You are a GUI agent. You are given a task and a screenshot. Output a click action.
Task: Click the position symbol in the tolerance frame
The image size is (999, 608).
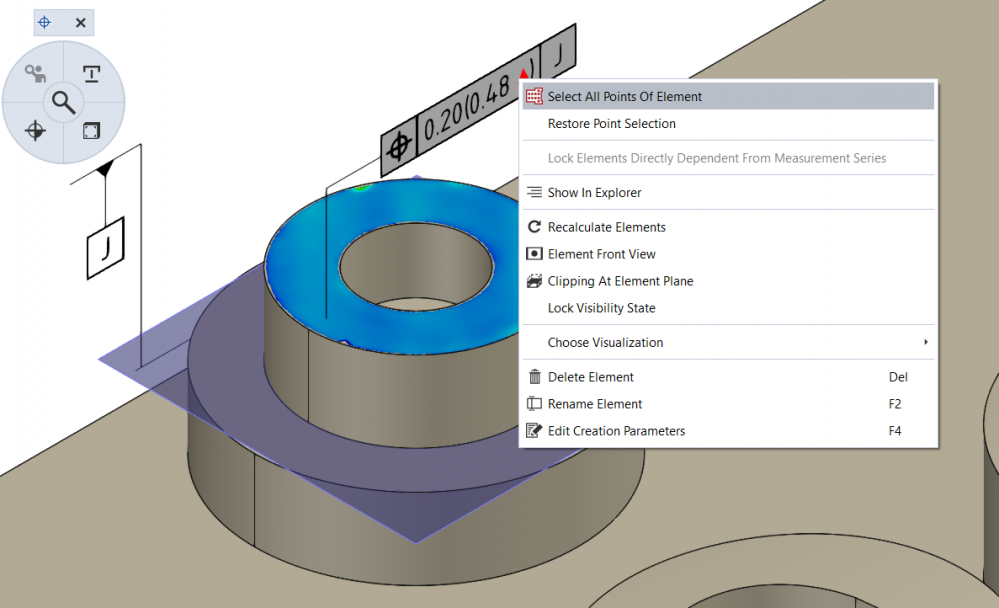(x=398, y=148)
